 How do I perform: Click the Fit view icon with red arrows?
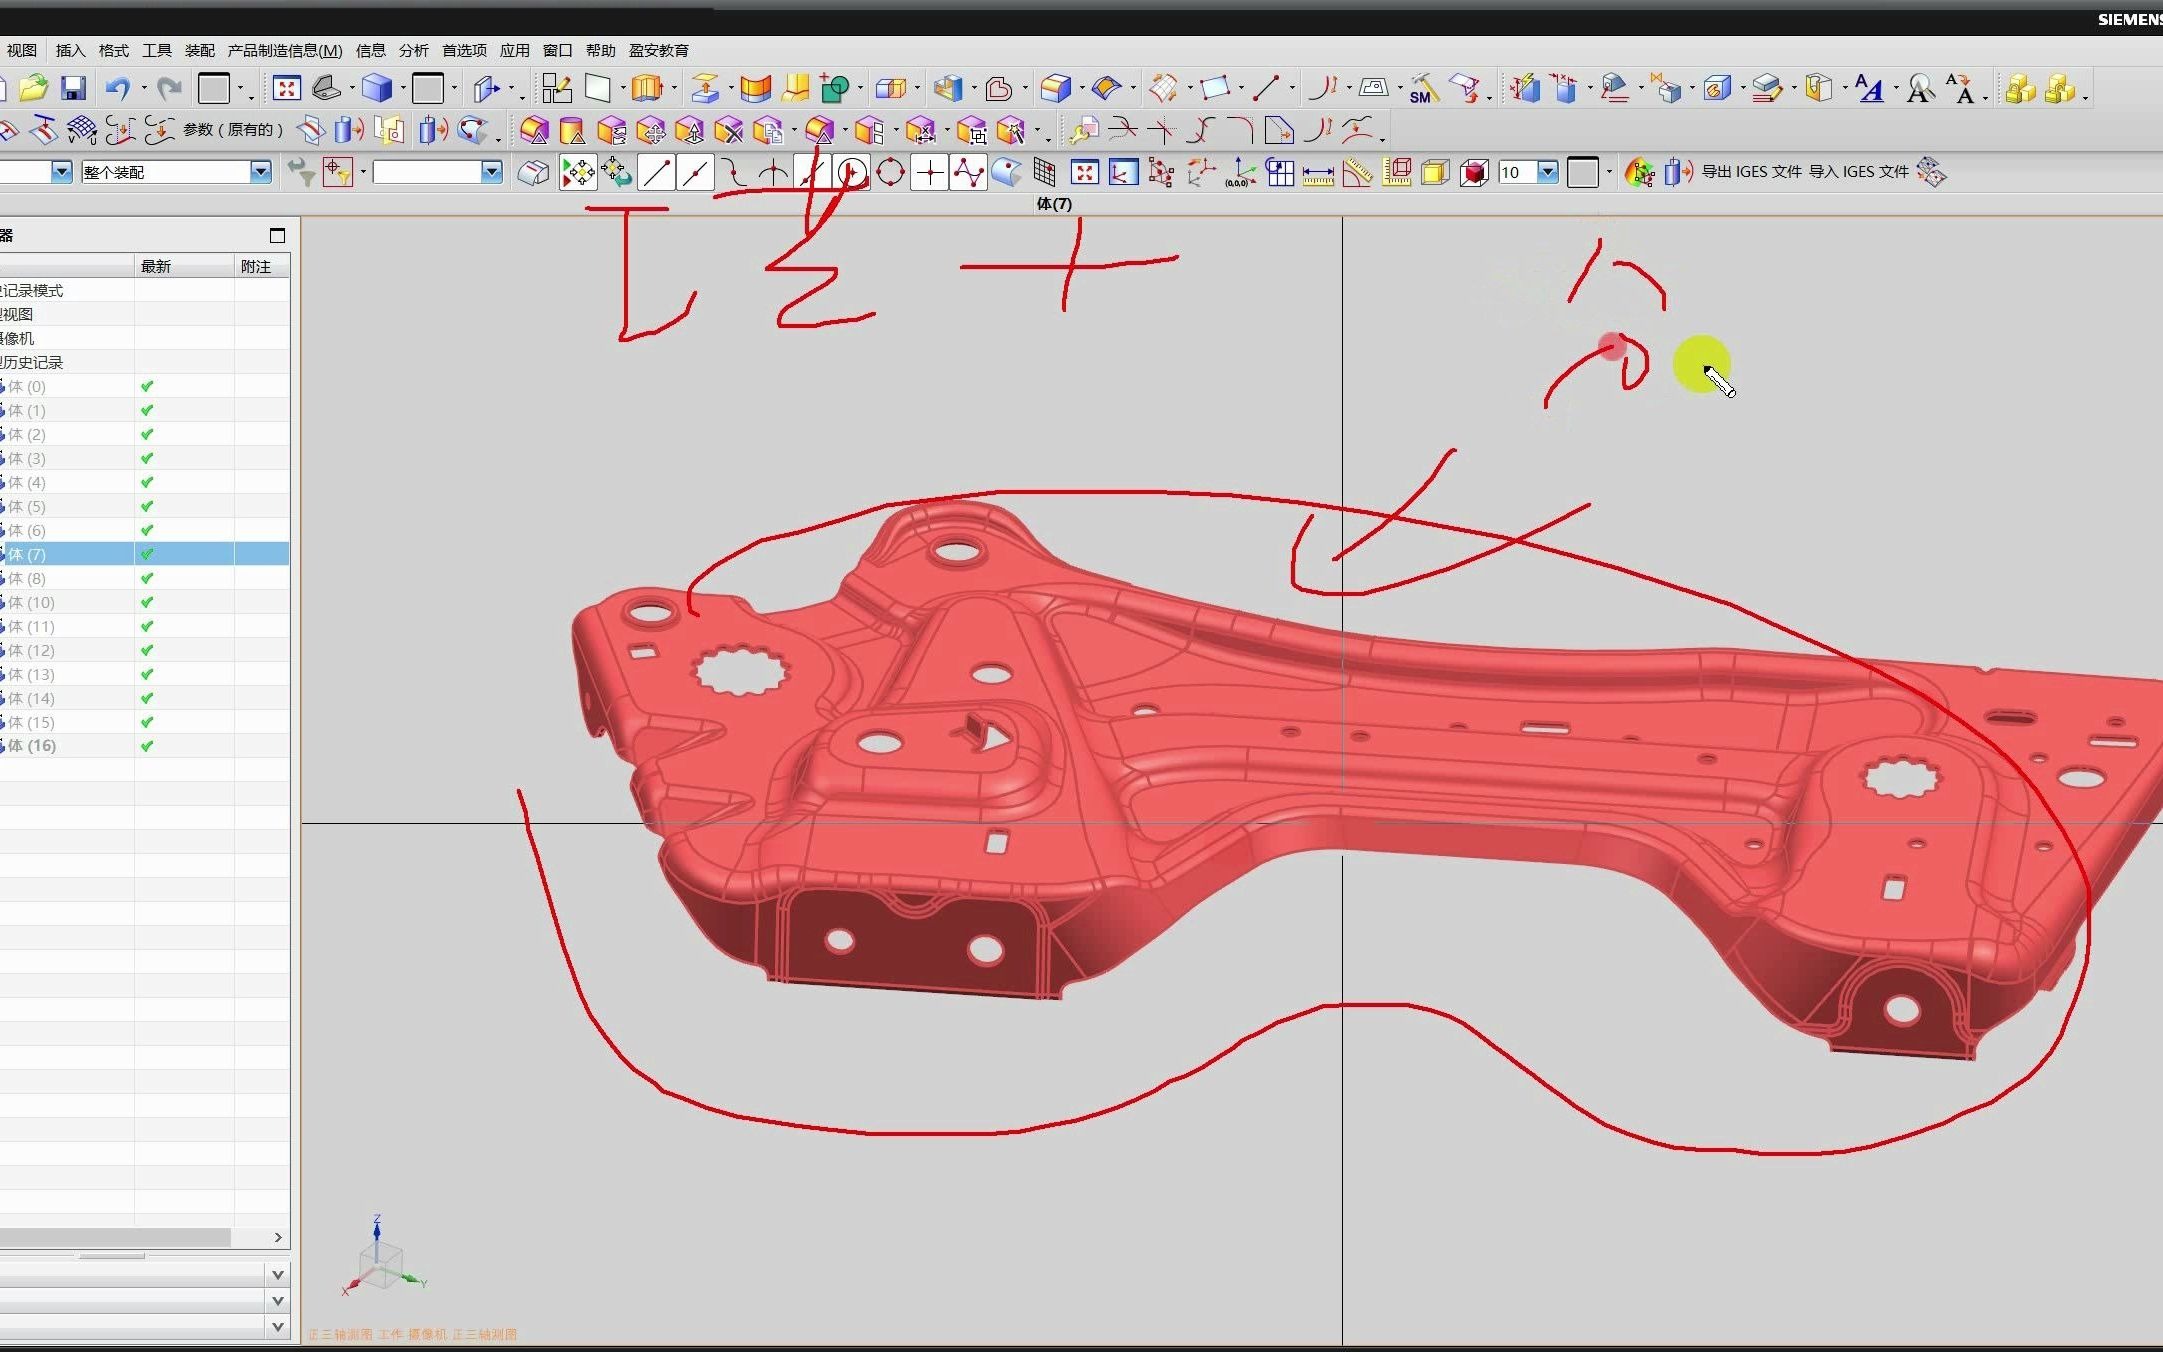click(287, 88)
